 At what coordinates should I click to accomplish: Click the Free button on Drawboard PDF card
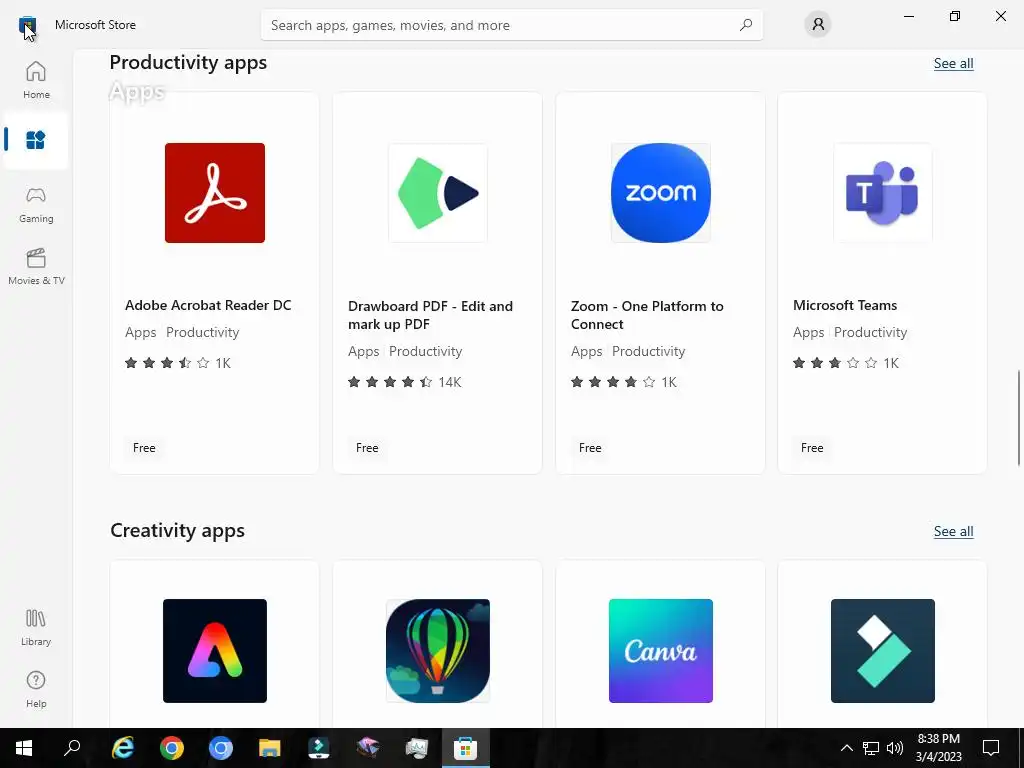coord(367,447)
